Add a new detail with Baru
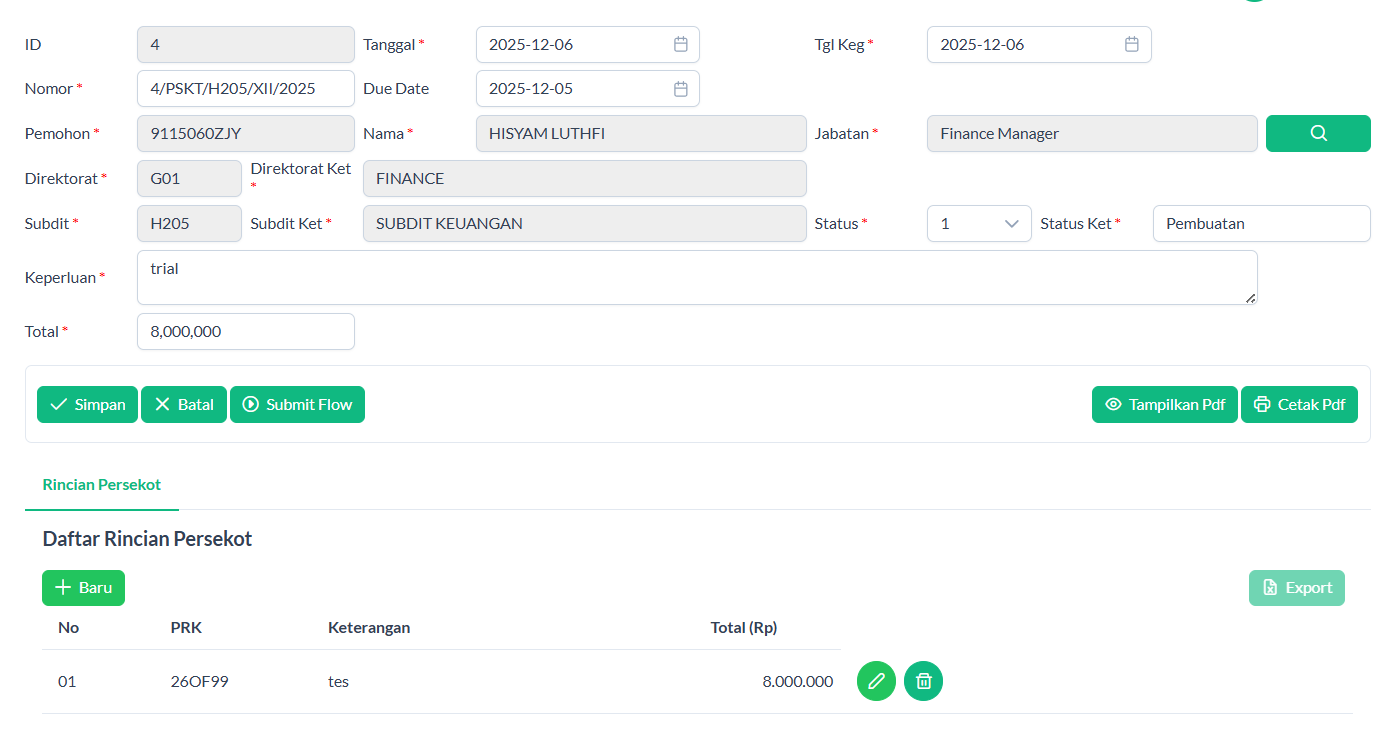 83,588
